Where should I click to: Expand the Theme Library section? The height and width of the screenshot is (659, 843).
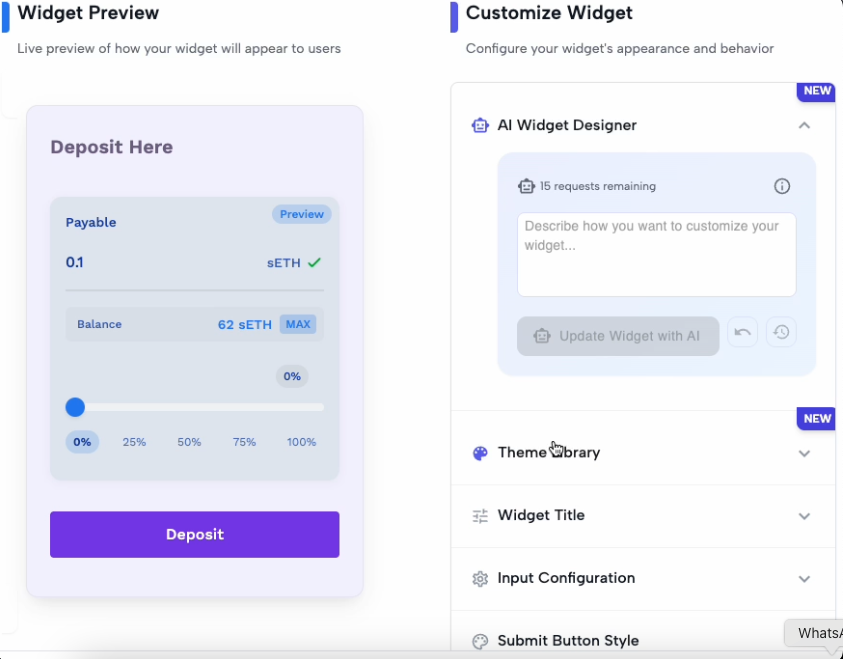click(x=804, y=453)
